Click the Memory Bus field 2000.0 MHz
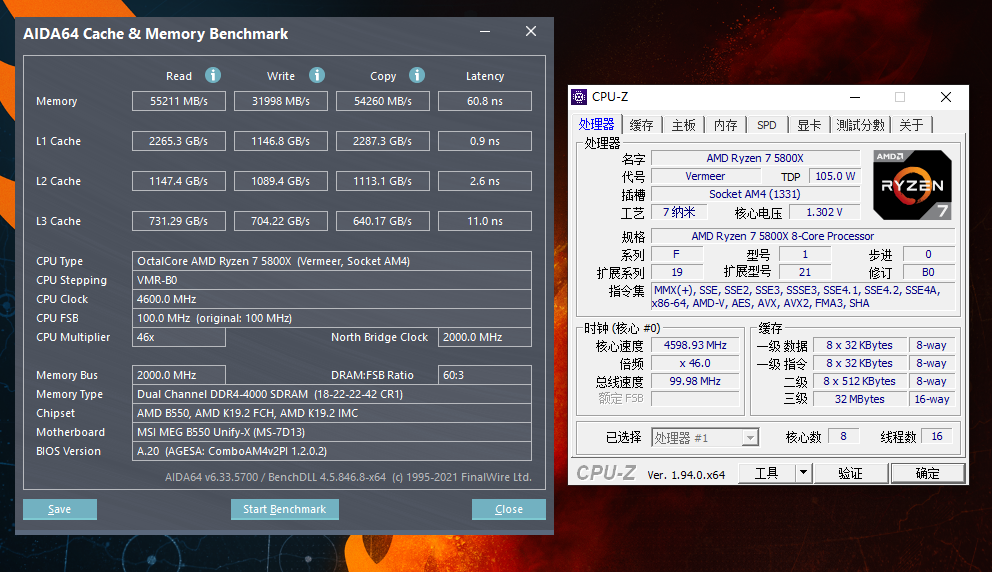Viewport: 992px width, 572px height. click(x=179, y=375)
